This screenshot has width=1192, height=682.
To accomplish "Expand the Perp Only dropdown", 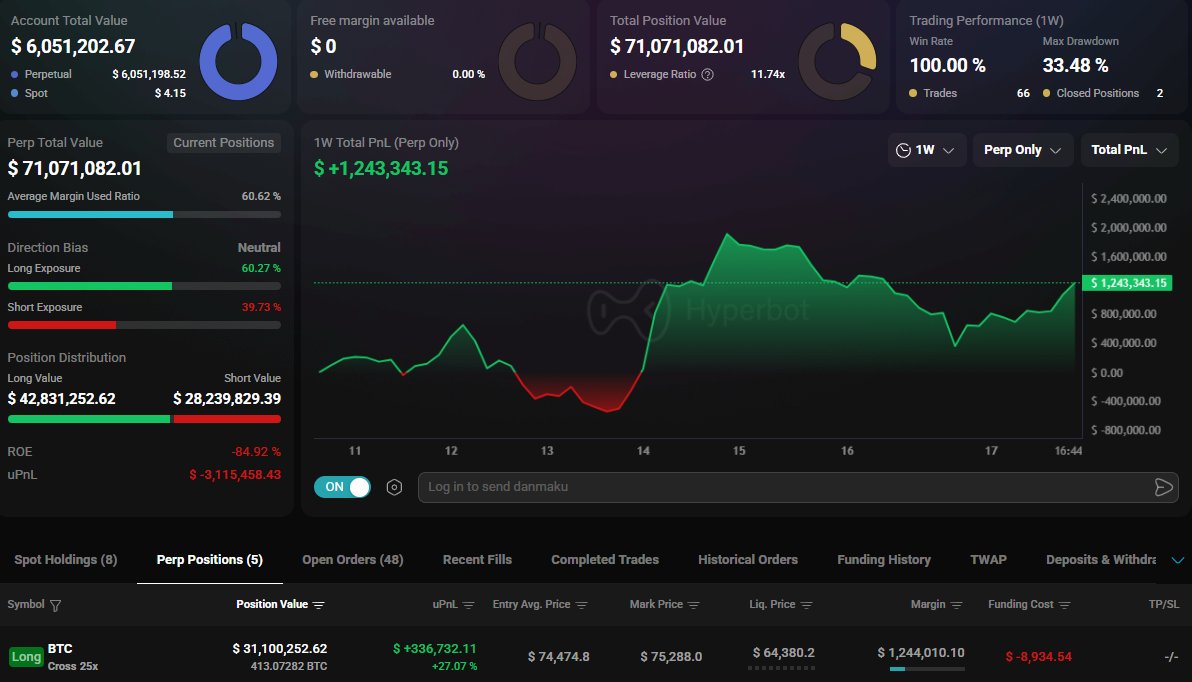I will [x=1022, y=150].
